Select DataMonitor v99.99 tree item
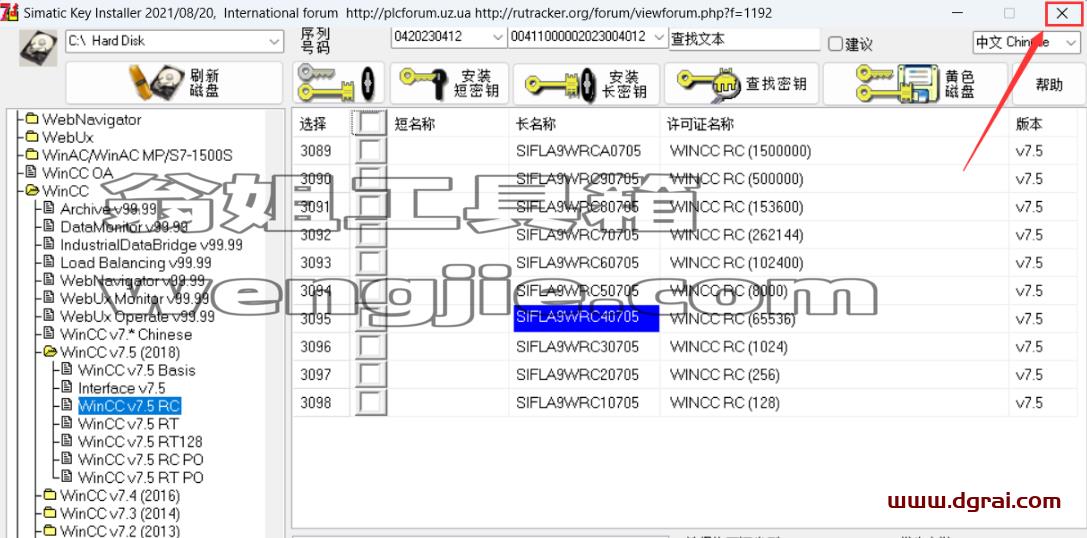 (124, 227)
